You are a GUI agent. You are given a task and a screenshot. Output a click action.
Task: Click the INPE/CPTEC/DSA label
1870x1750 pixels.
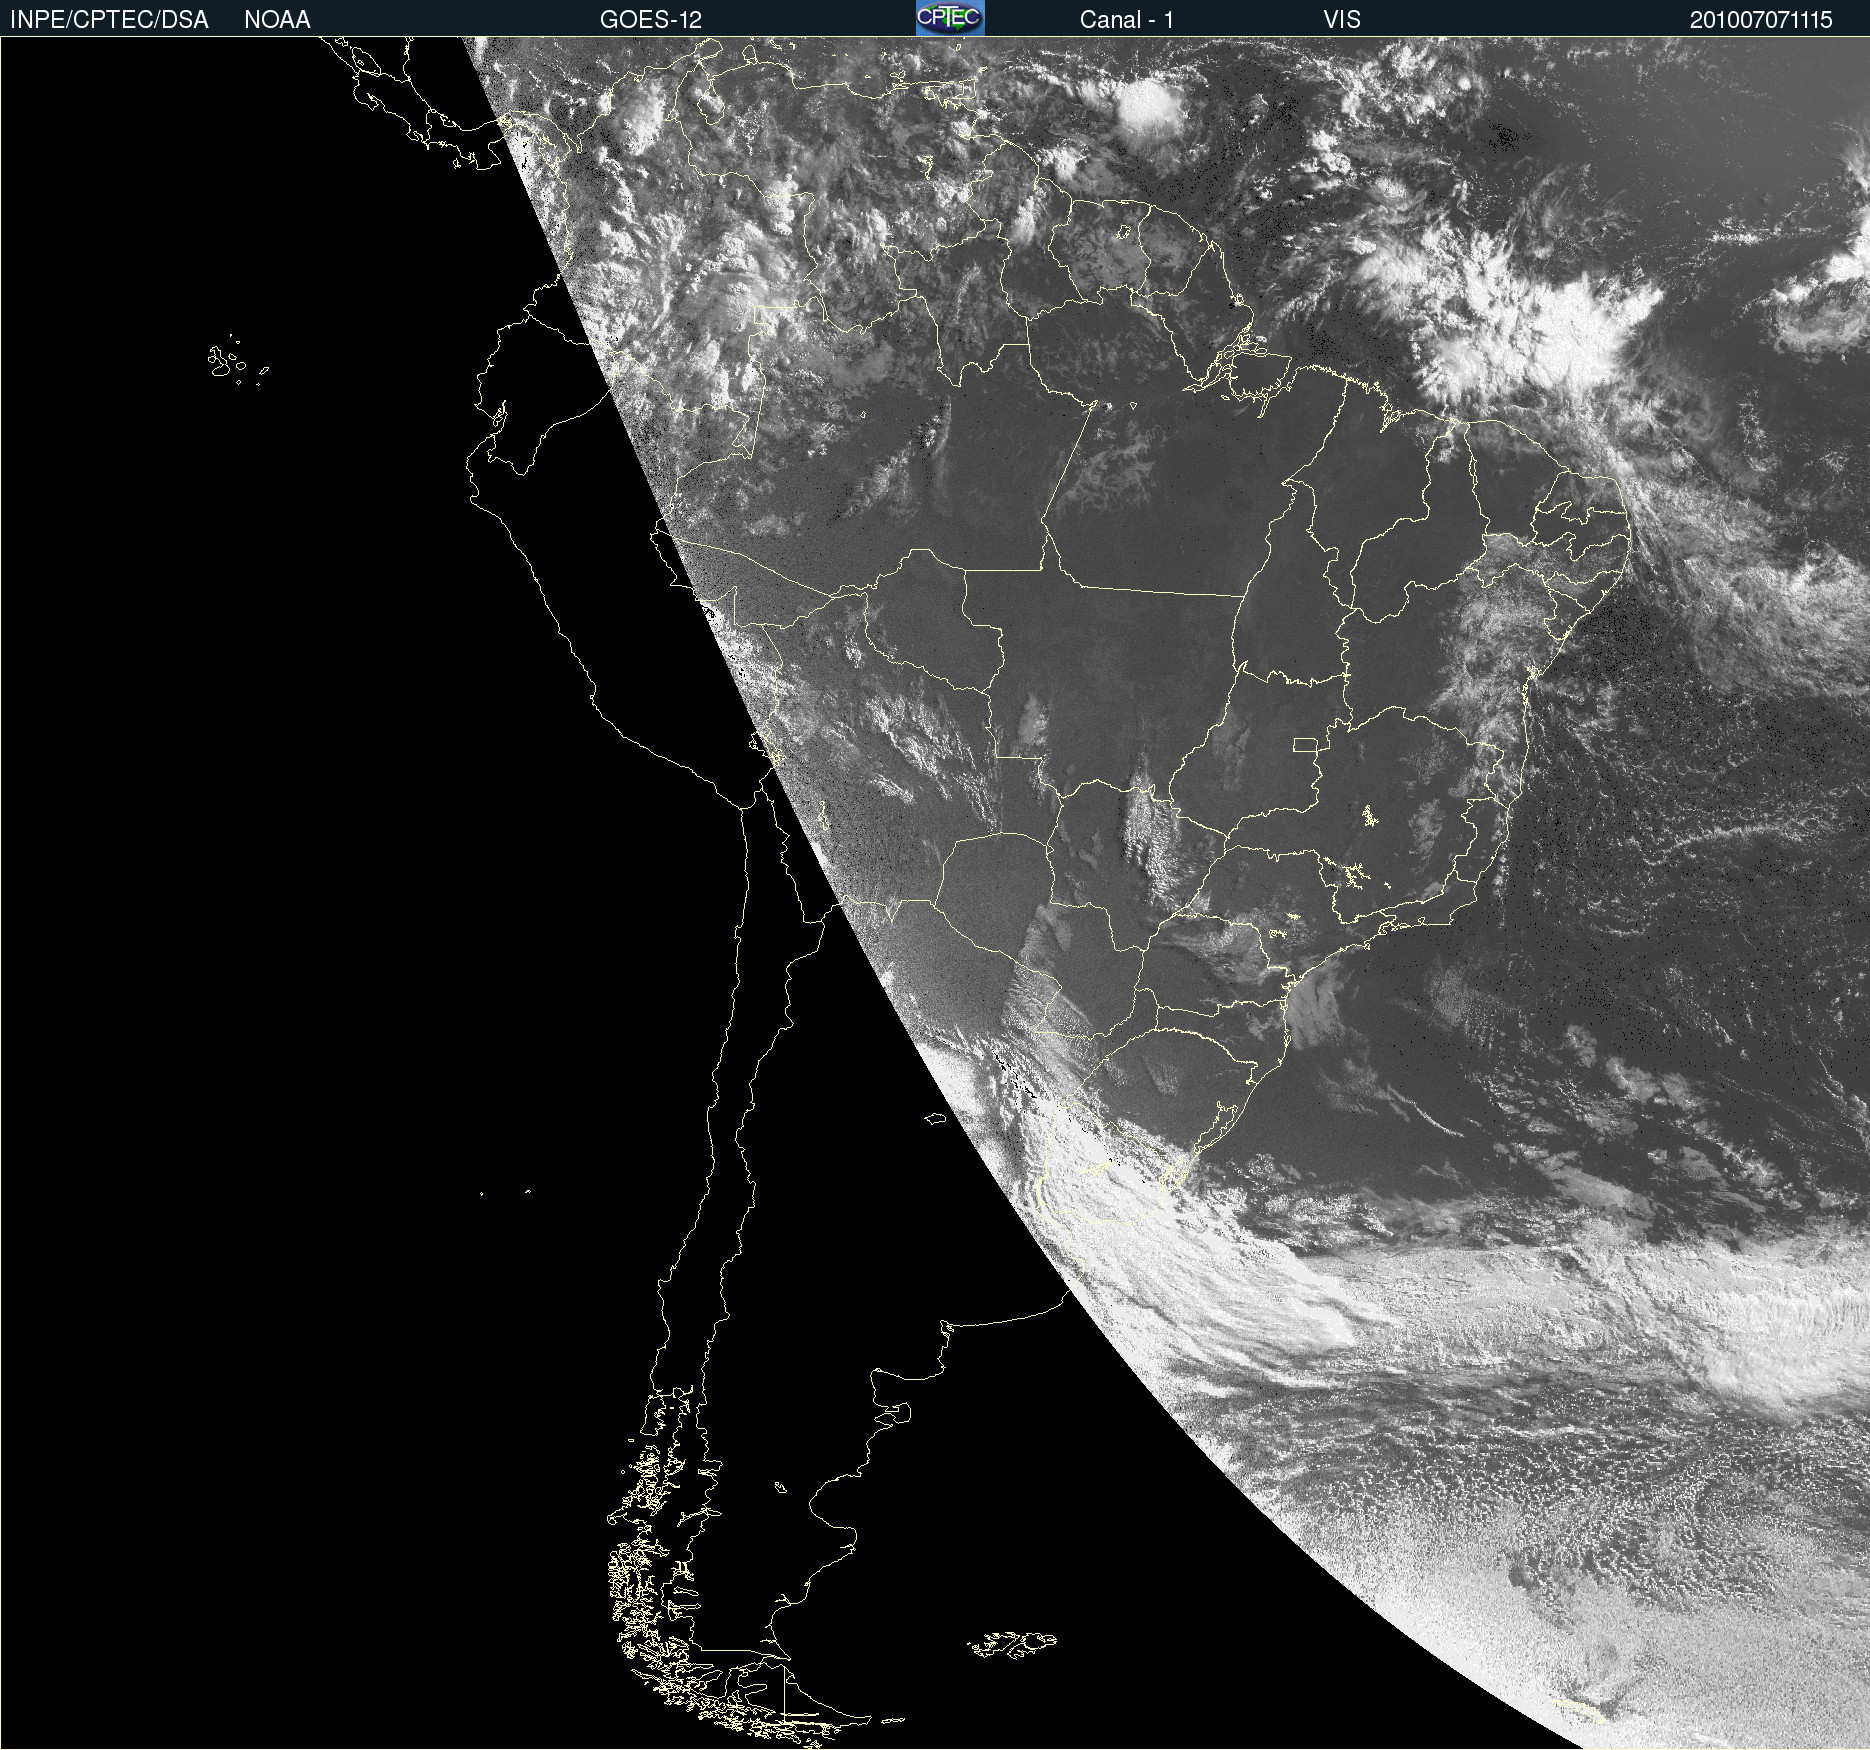click(x=109, y=20)
